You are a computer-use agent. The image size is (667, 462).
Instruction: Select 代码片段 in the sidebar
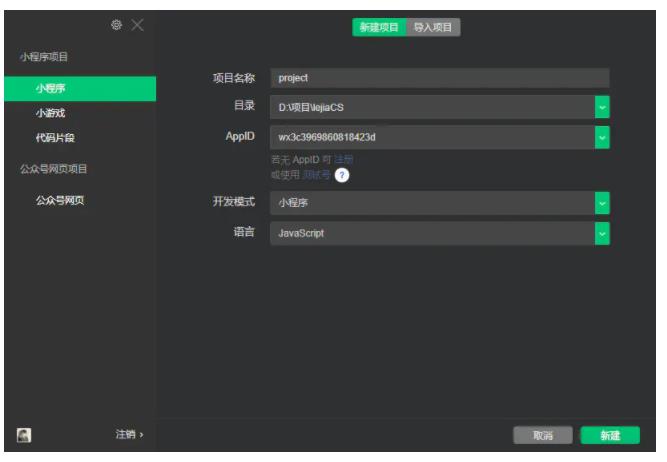[55, 138]
